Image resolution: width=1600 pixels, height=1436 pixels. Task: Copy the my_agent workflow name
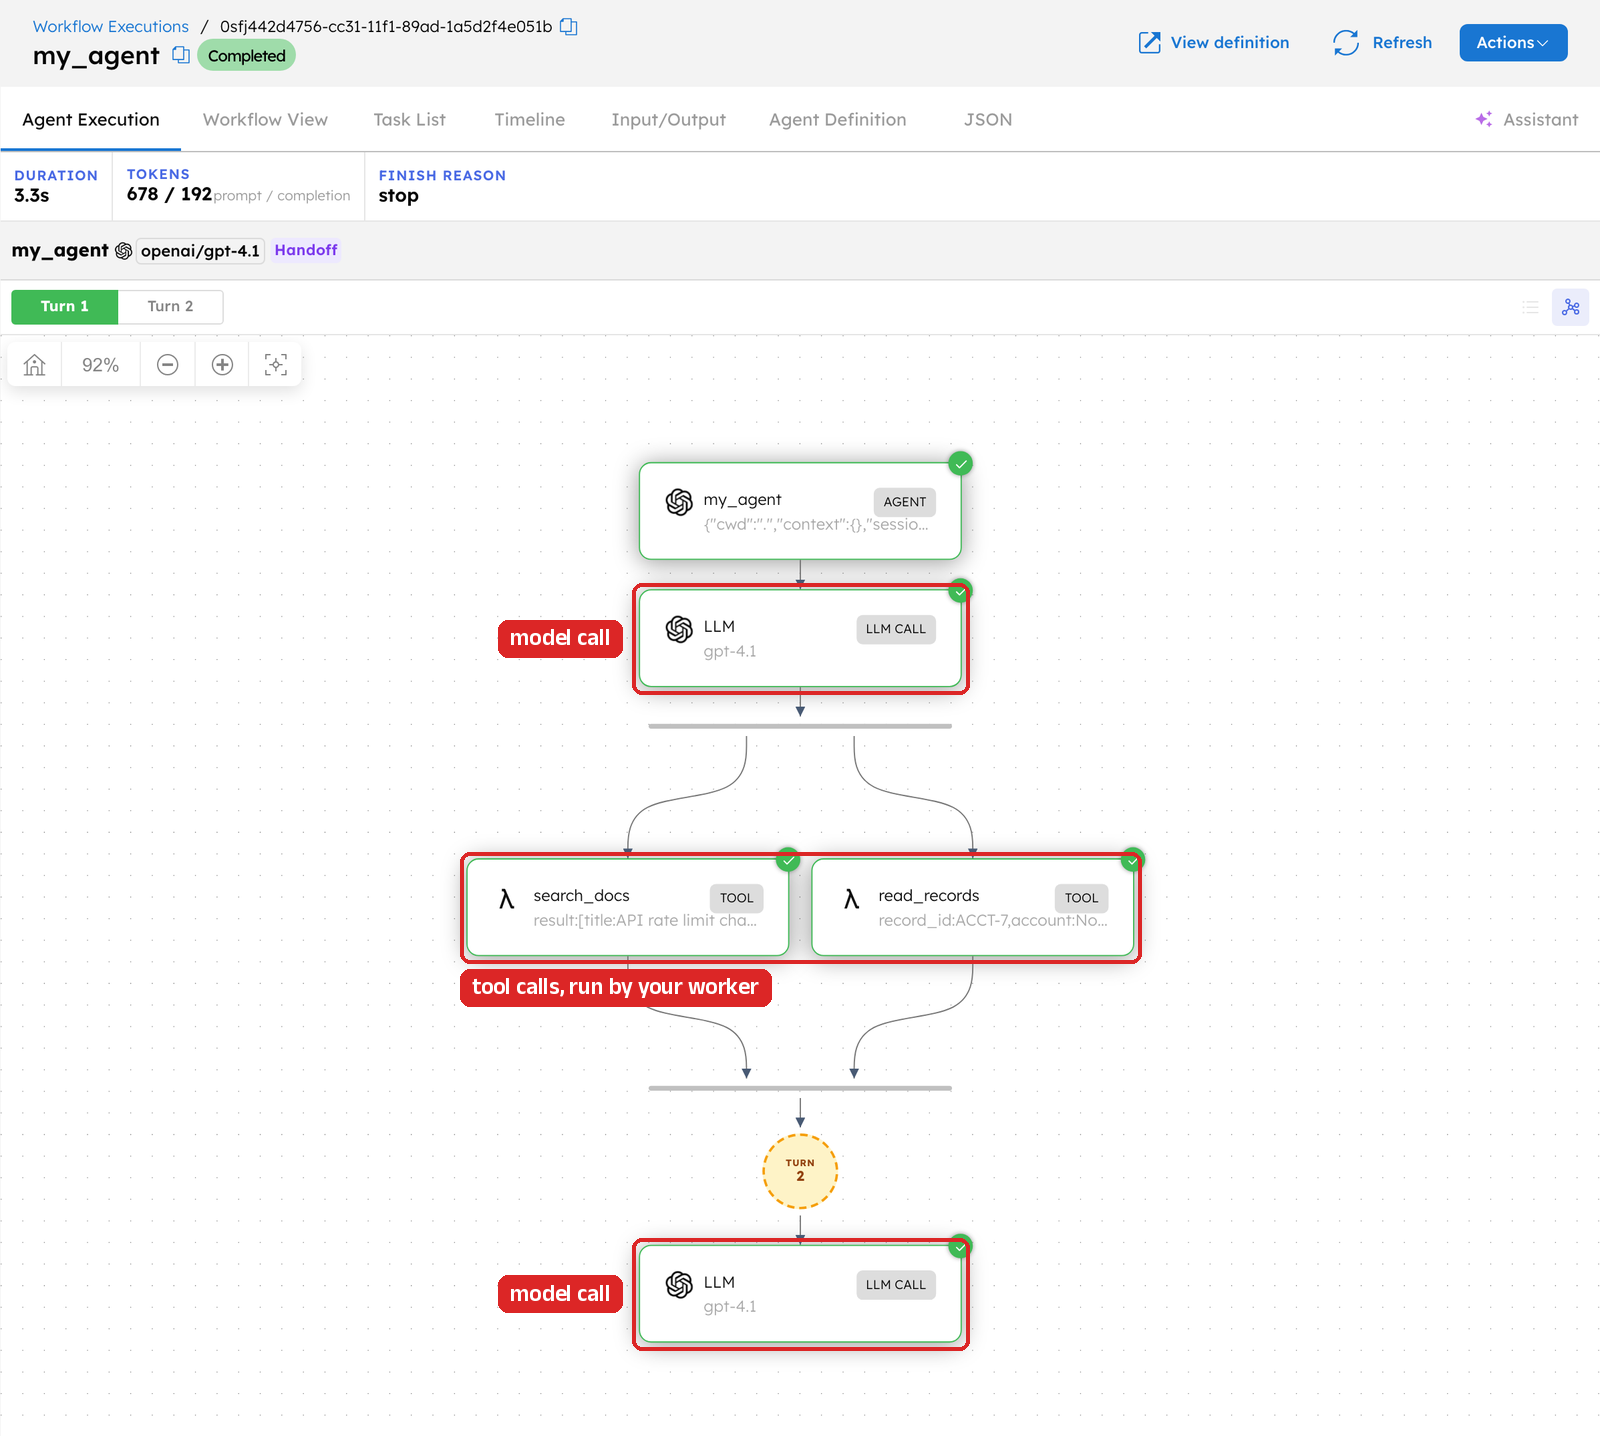click(181, 55)
